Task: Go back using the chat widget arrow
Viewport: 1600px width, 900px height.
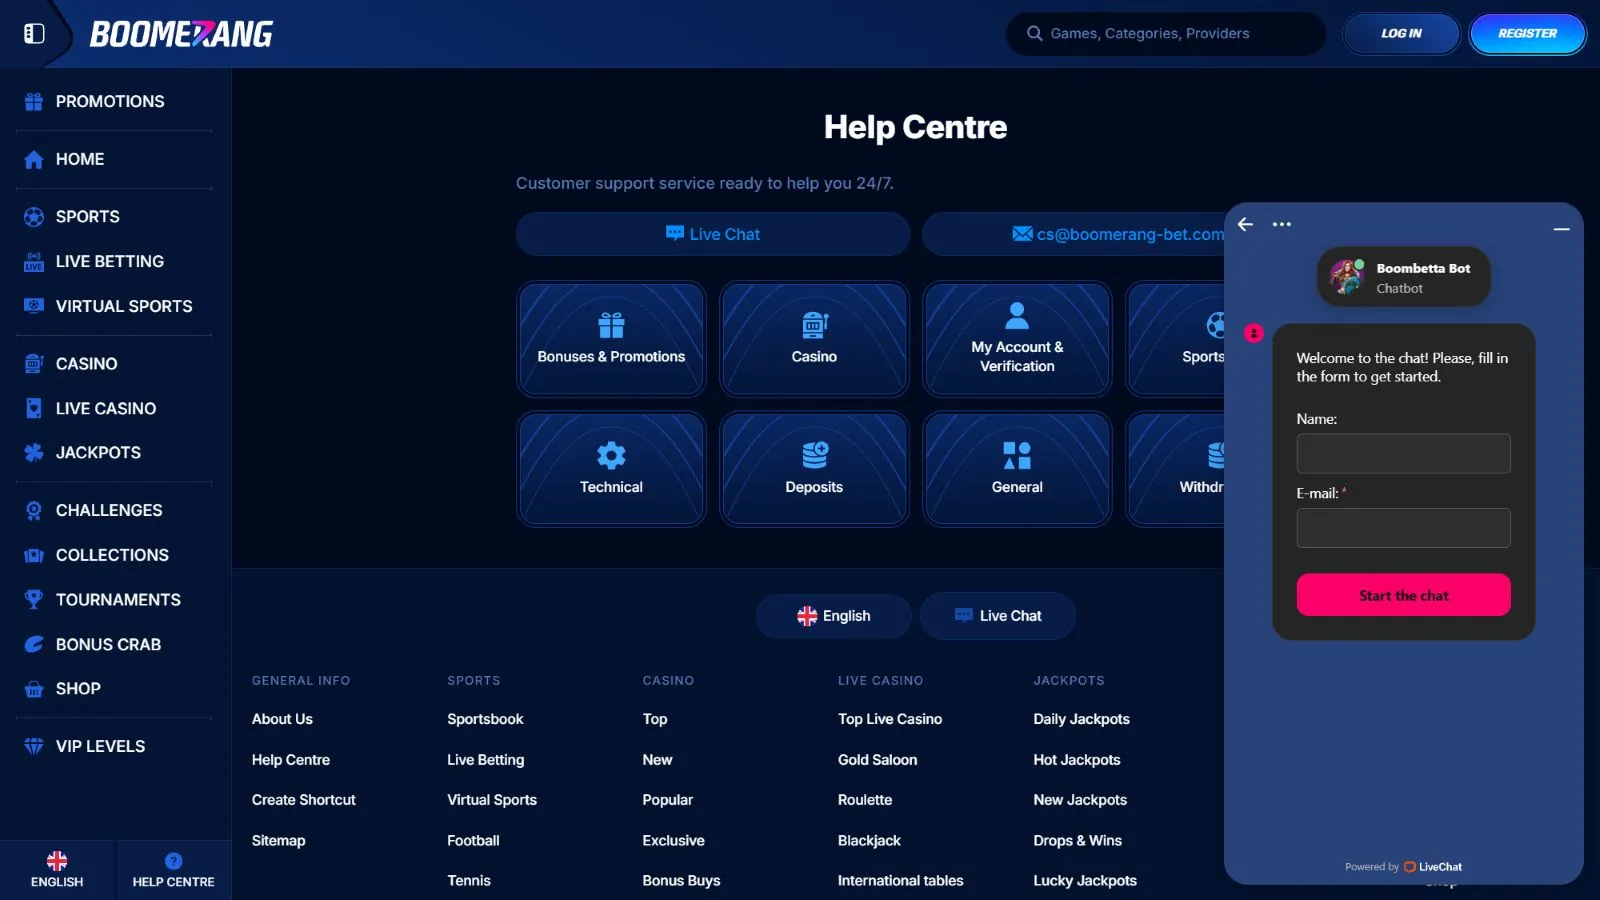Action: [1245, 225]
